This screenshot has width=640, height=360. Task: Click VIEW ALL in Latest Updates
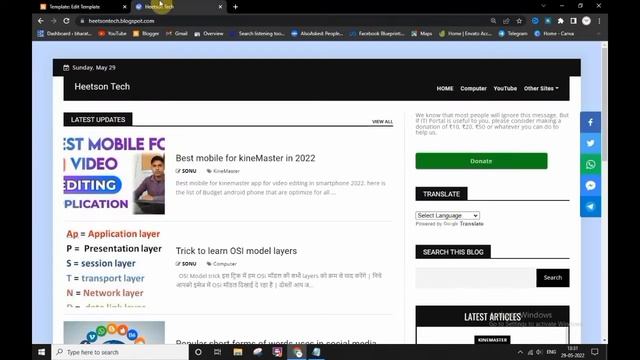tap(382, 122)
